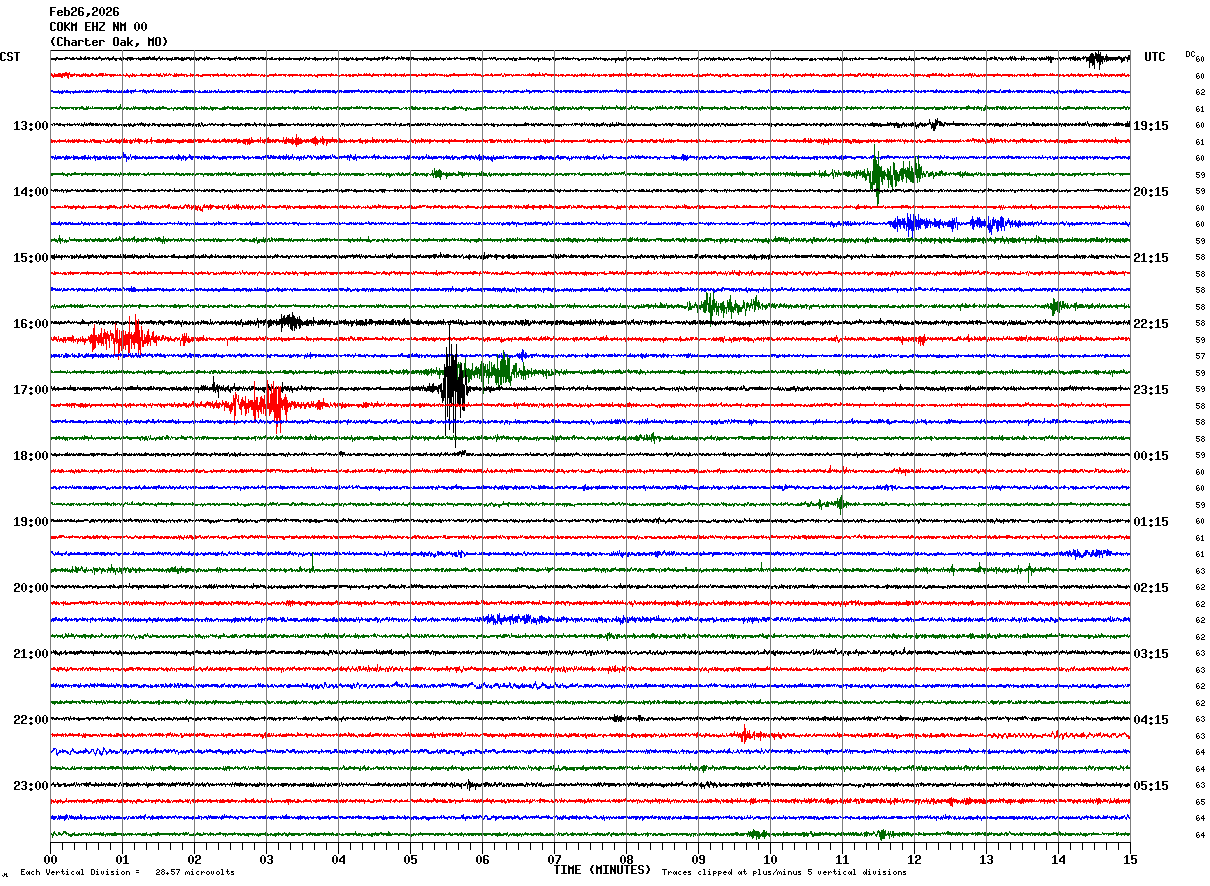The width and height of the screenshot is (1210, 886).
Task: Select the 23:00 CST time label
Action: click(31, 786)
